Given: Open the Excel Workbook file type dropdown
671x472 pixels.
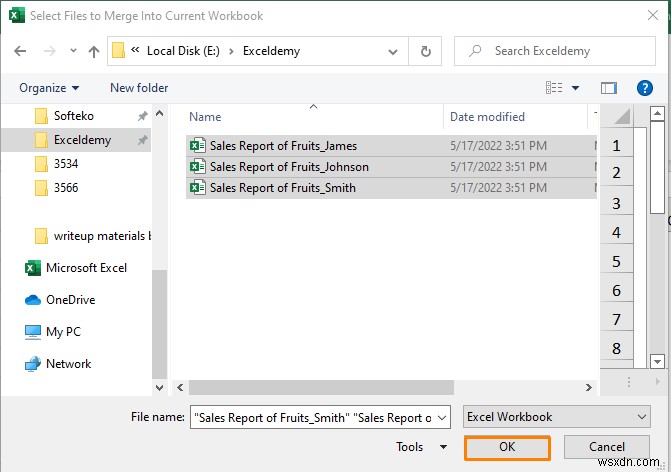Looking at the screenshot, I should pyautogui.click(x=557, y=417).
